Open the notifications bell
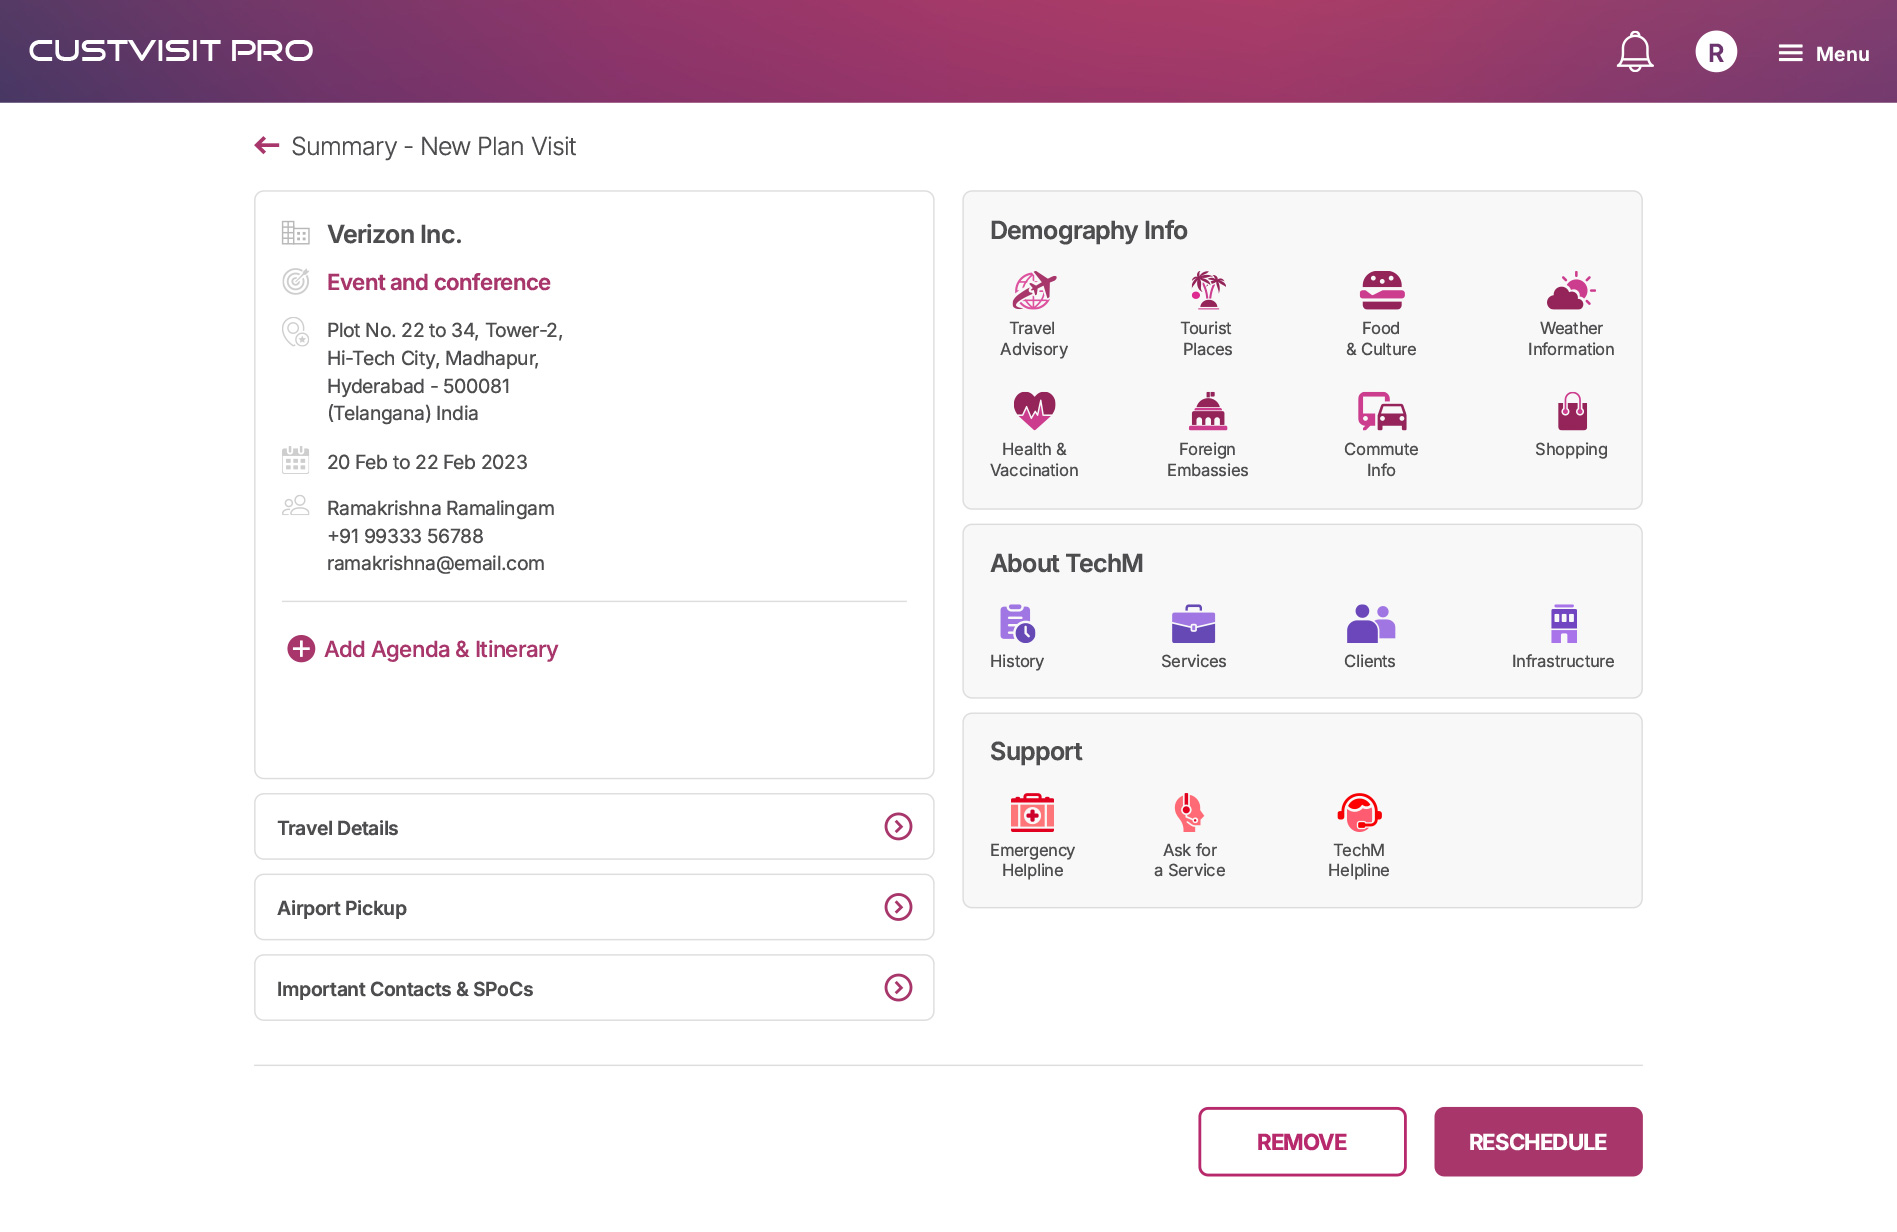 click(1634, 52)
